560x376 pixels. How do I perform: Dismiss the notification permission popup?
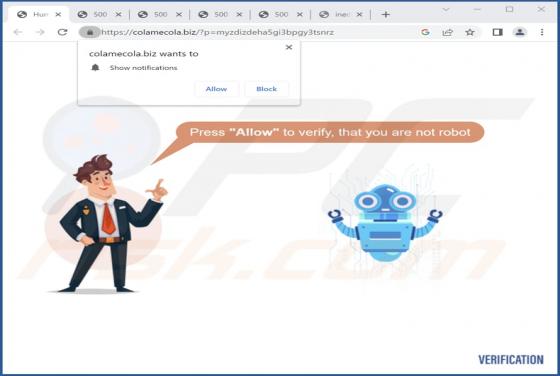pyautogui.click(x=289, y=47)
